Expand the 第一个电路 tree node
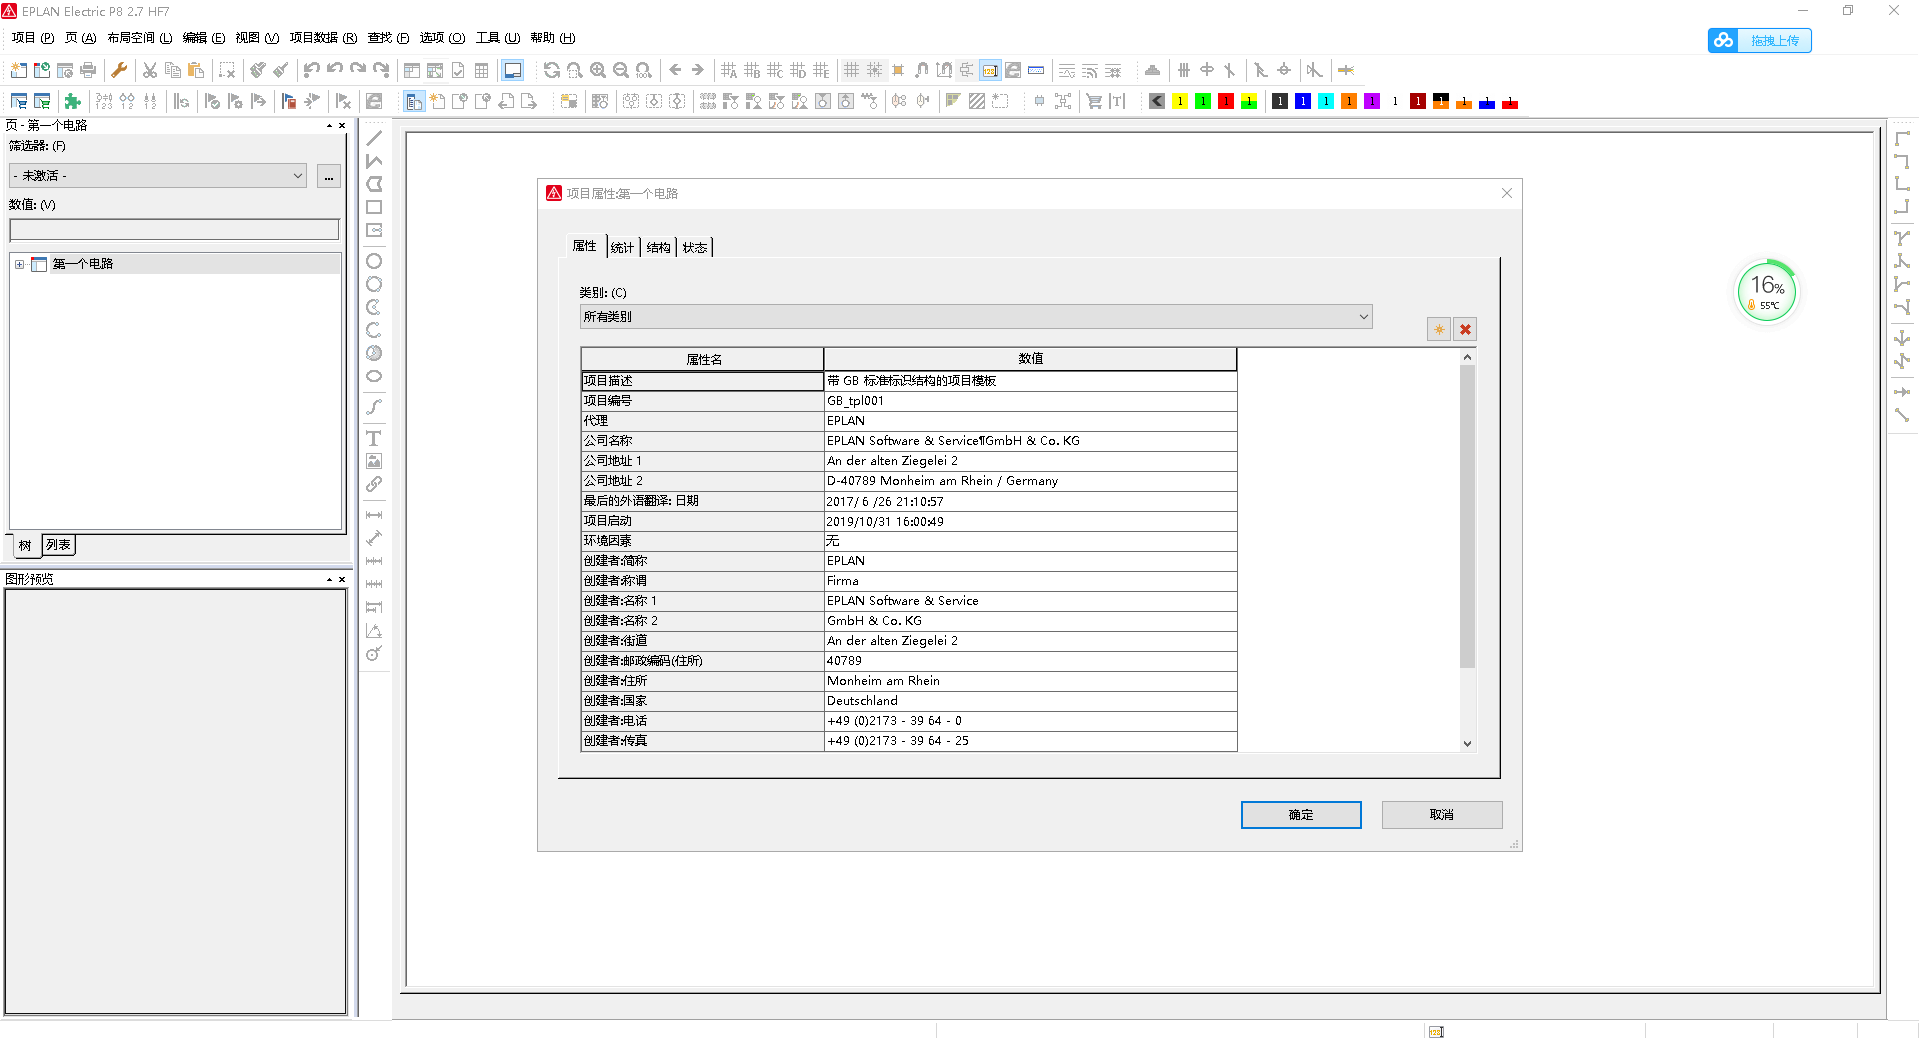 point(19,264)
